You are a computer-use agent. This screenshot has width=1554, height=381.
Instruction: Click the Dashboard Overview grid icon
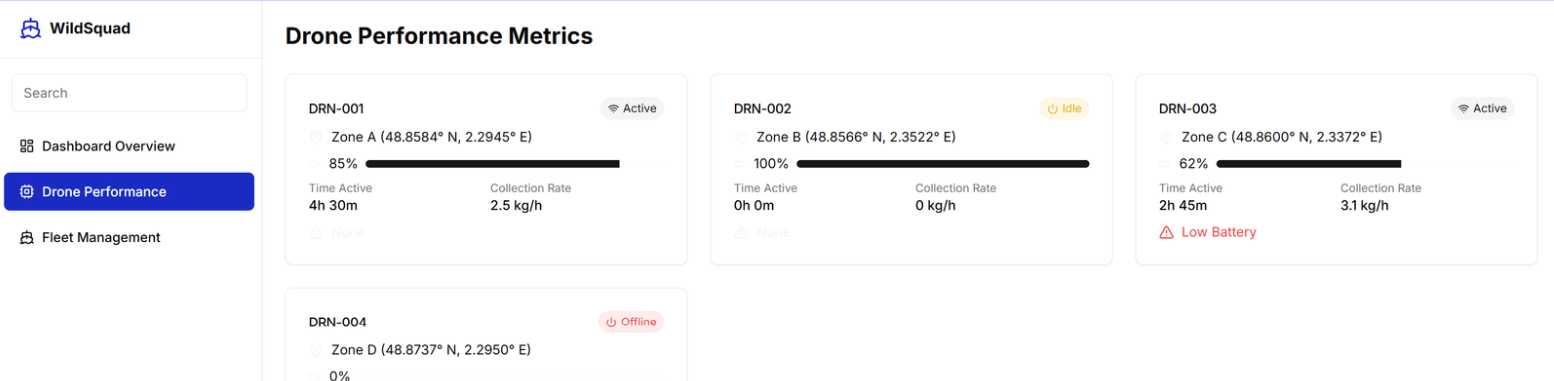[x=27, y=146]
